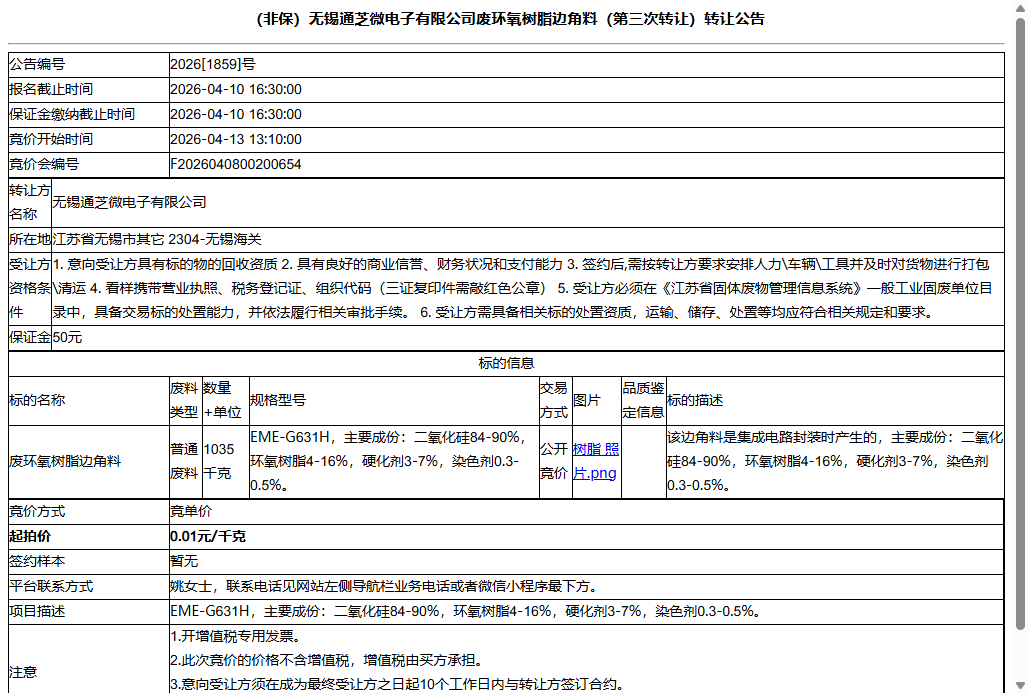Click the EME-G631H specification cell in item row
The height and width of the screenshot is (693, 1028).
tap(394, 462)
